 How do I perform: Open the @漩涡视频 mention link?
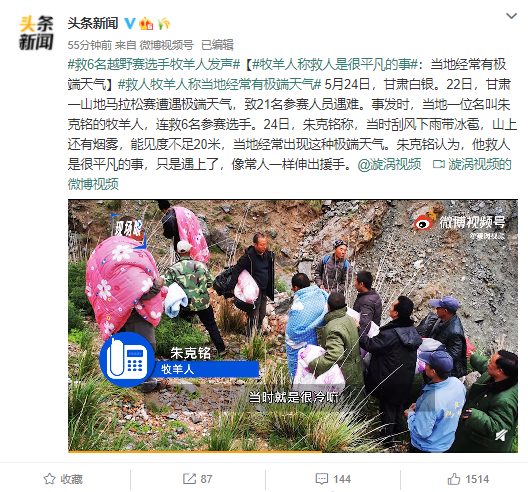(389, 164)
